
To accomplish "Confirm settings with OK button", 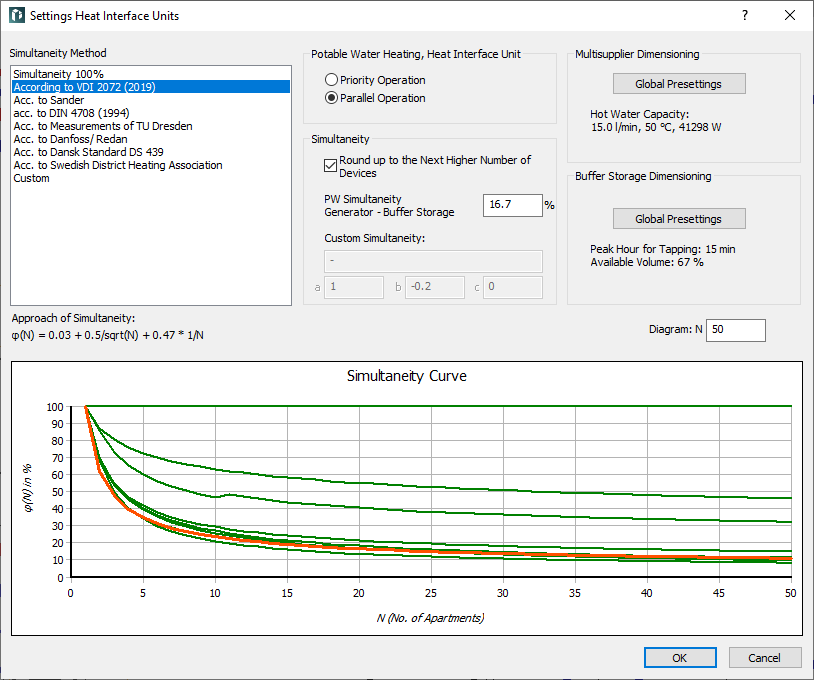I will 680,658.
